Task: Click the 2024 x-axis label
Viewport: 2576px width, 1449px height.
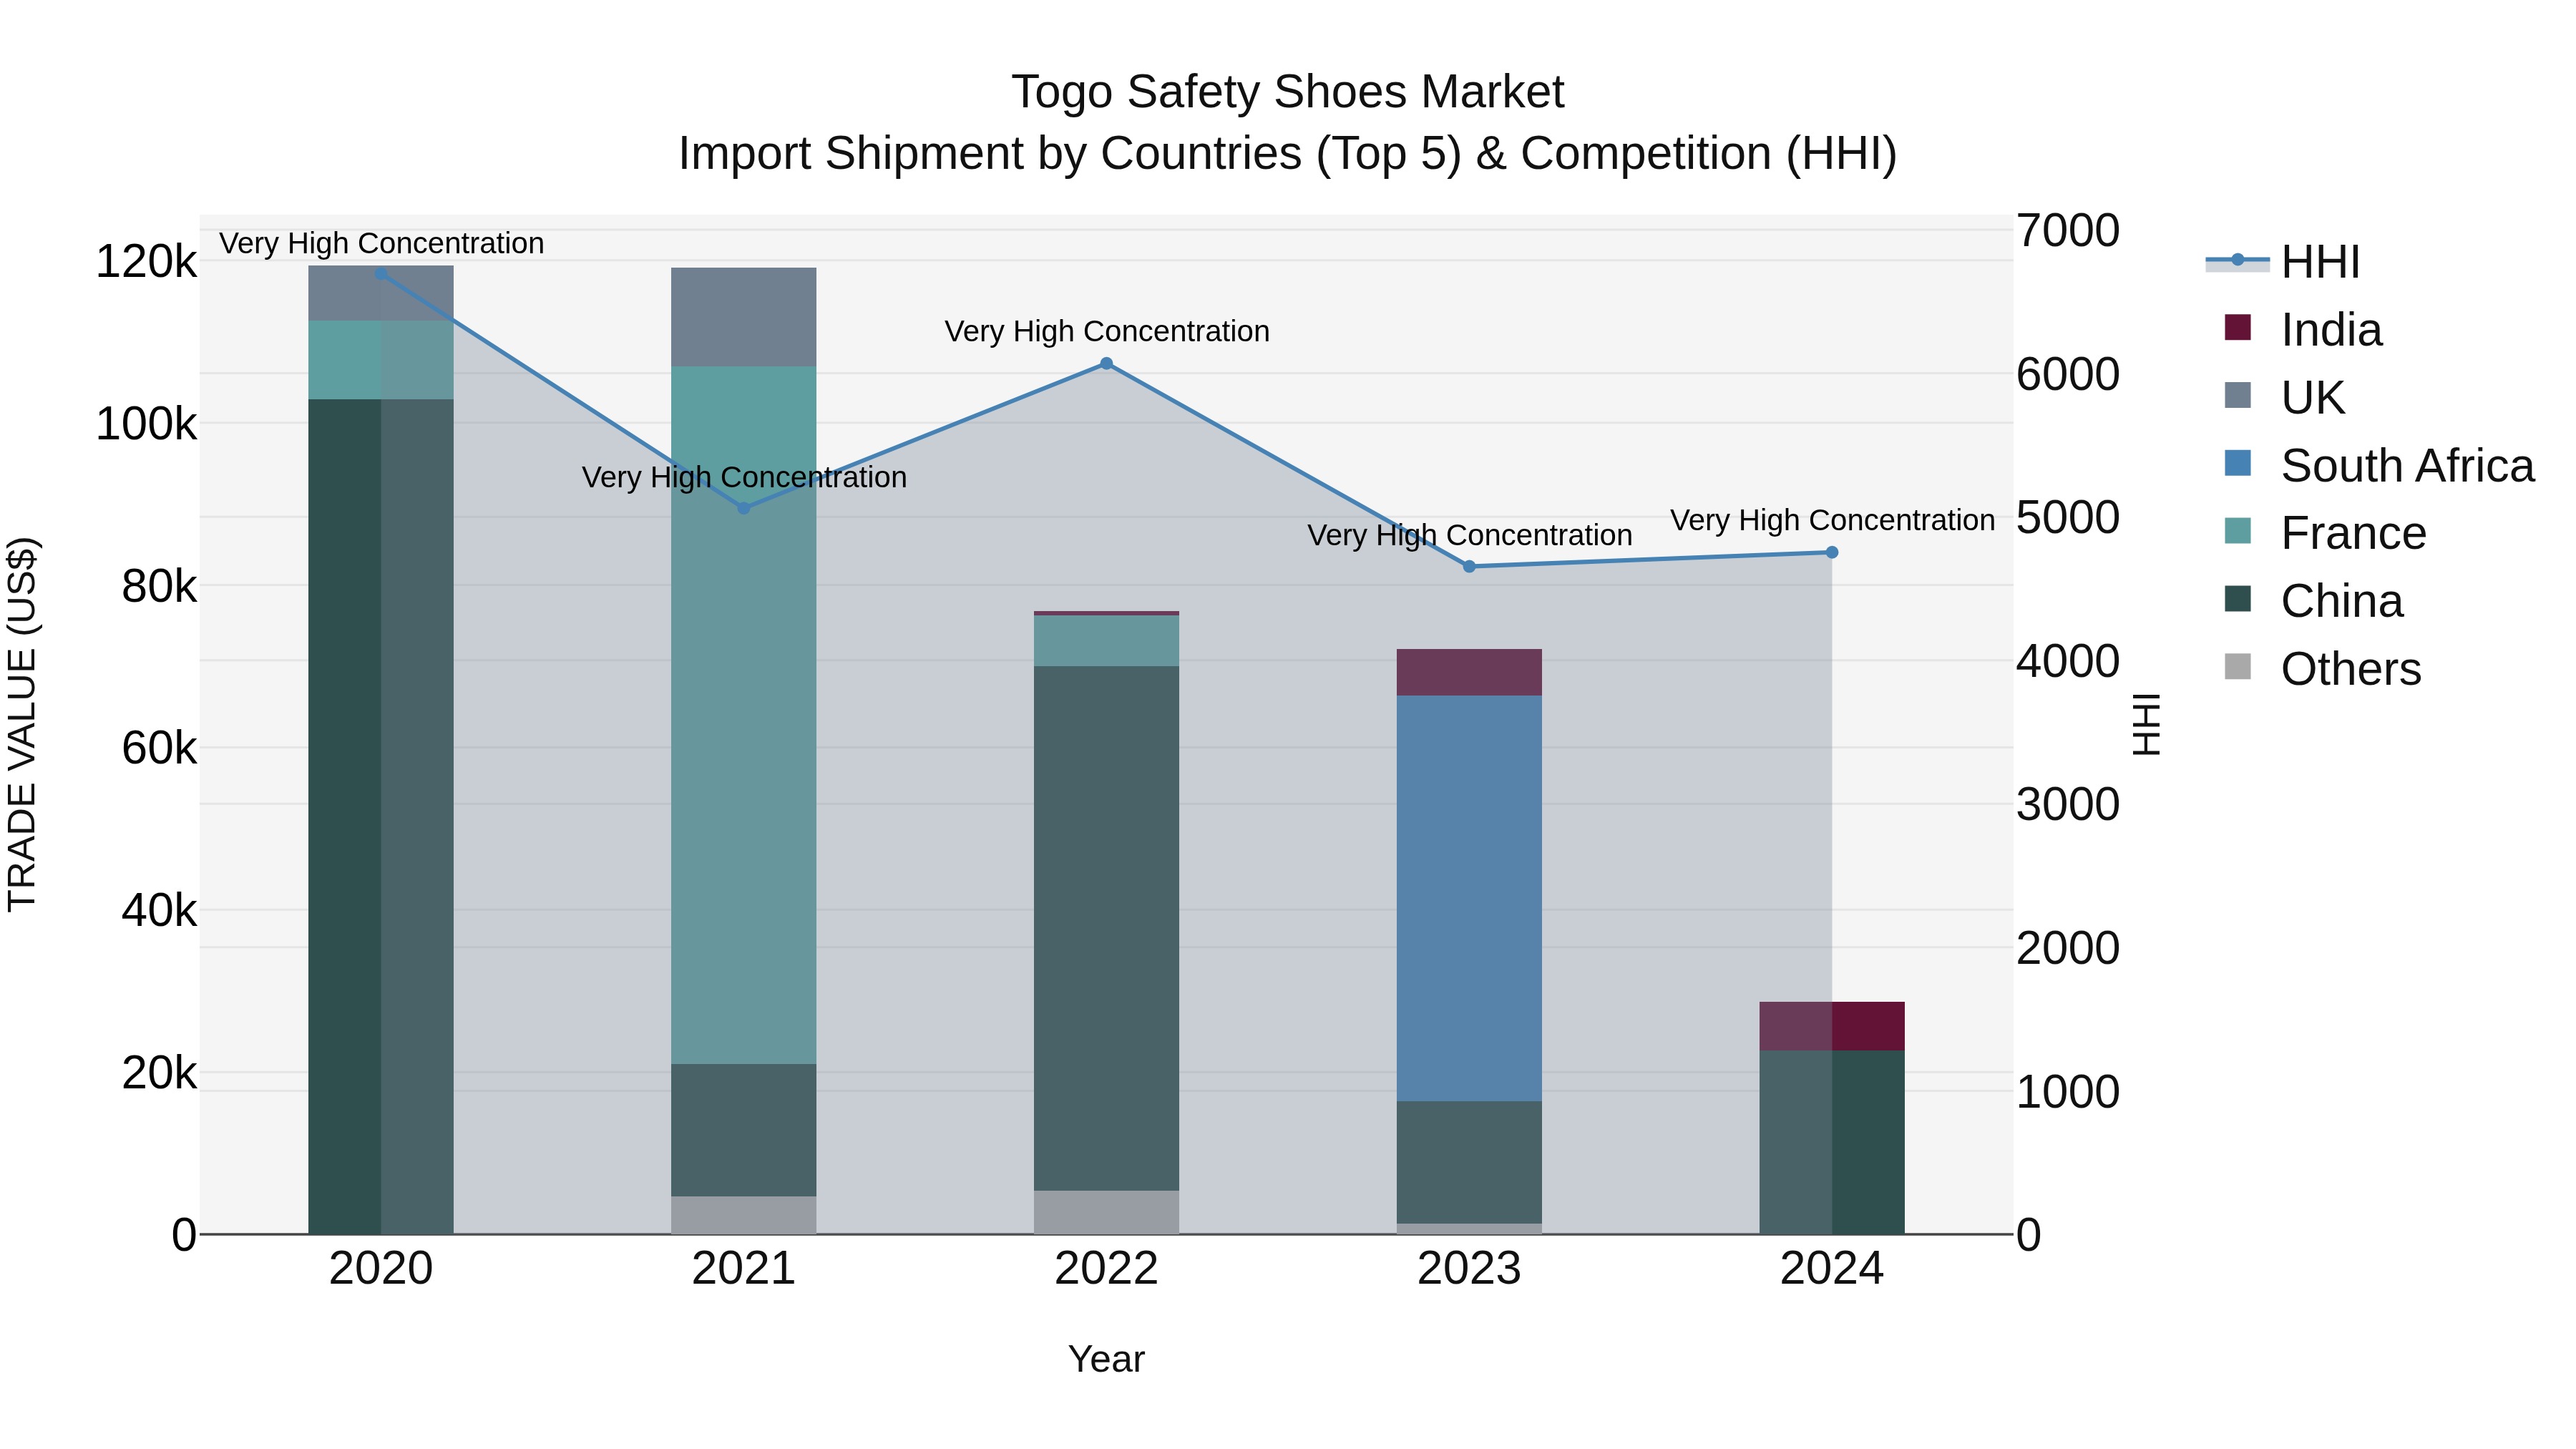Action: tap(1832, 1269)
